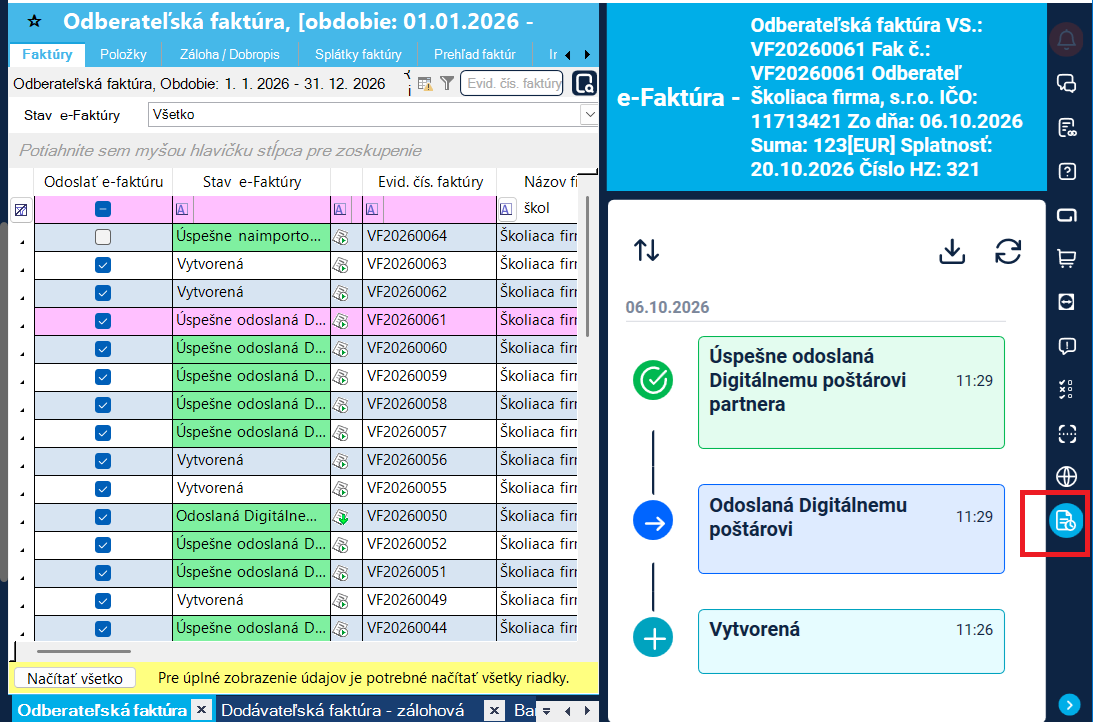Open filter condition for Stav e-Faktúry column
Image resolution: width=1093 pixels, height=722 pixels.
click(x=182, y=209)
